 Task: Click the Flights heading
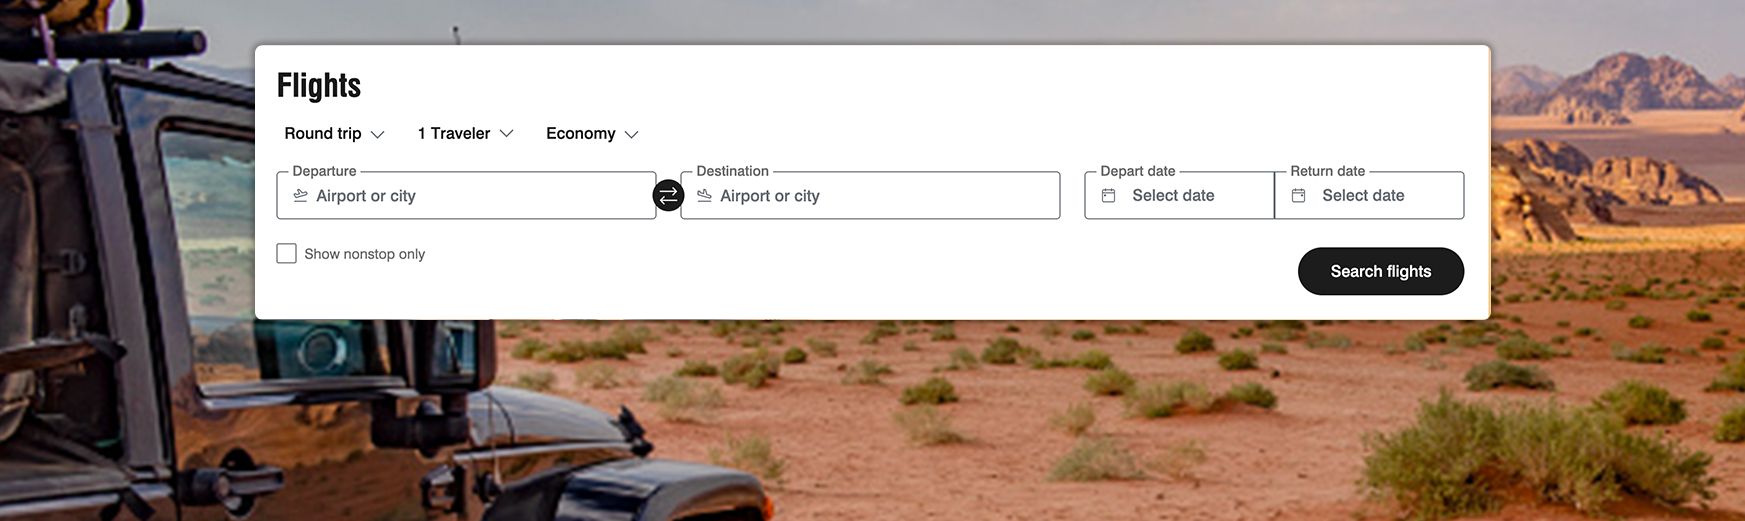click(x=319, y=86)
